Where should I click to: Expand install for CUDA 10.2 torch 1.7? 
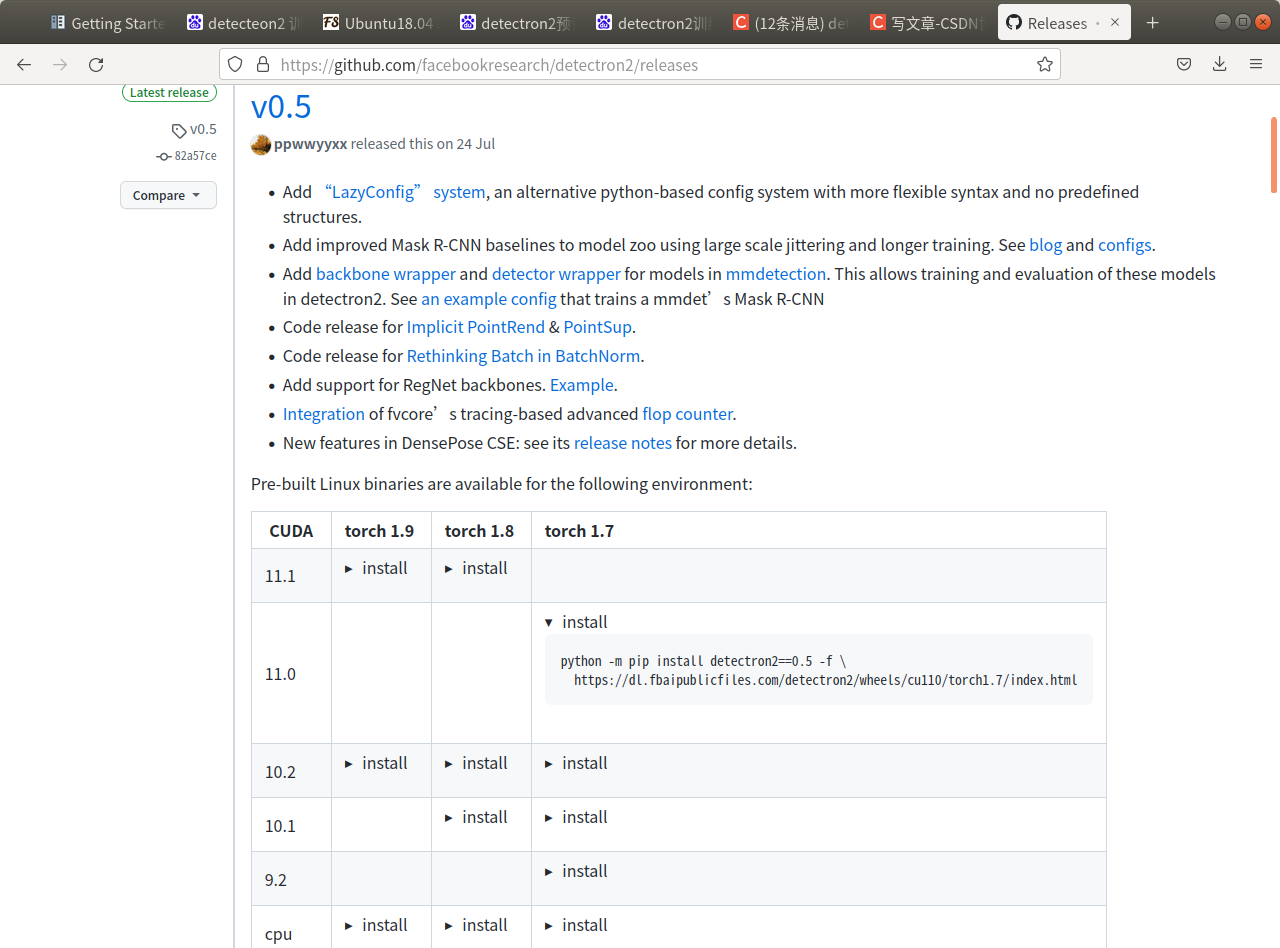pyautogui.click(x=576, y=763)
